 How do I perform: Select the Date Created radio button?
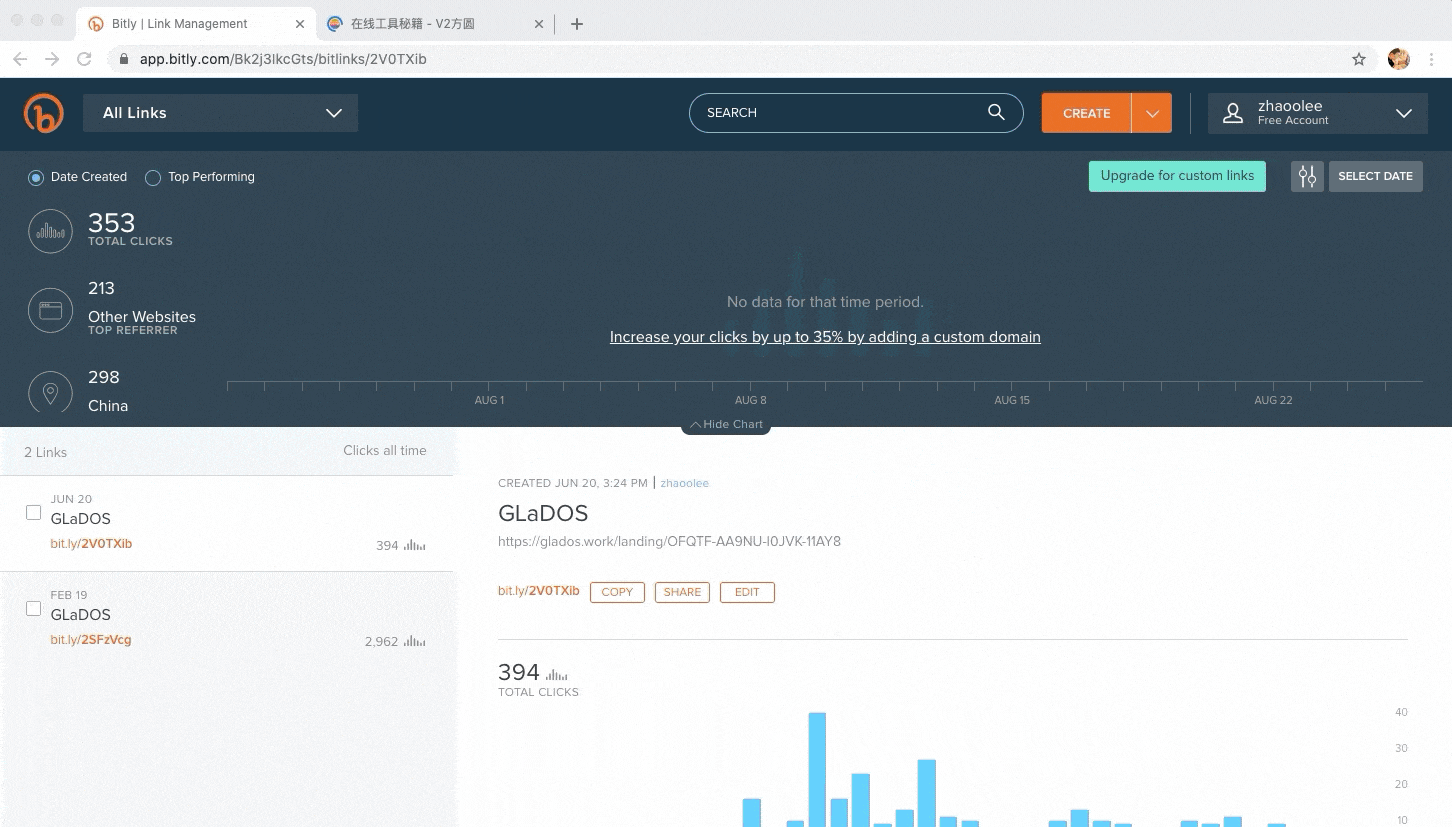(x=37, y=177)
